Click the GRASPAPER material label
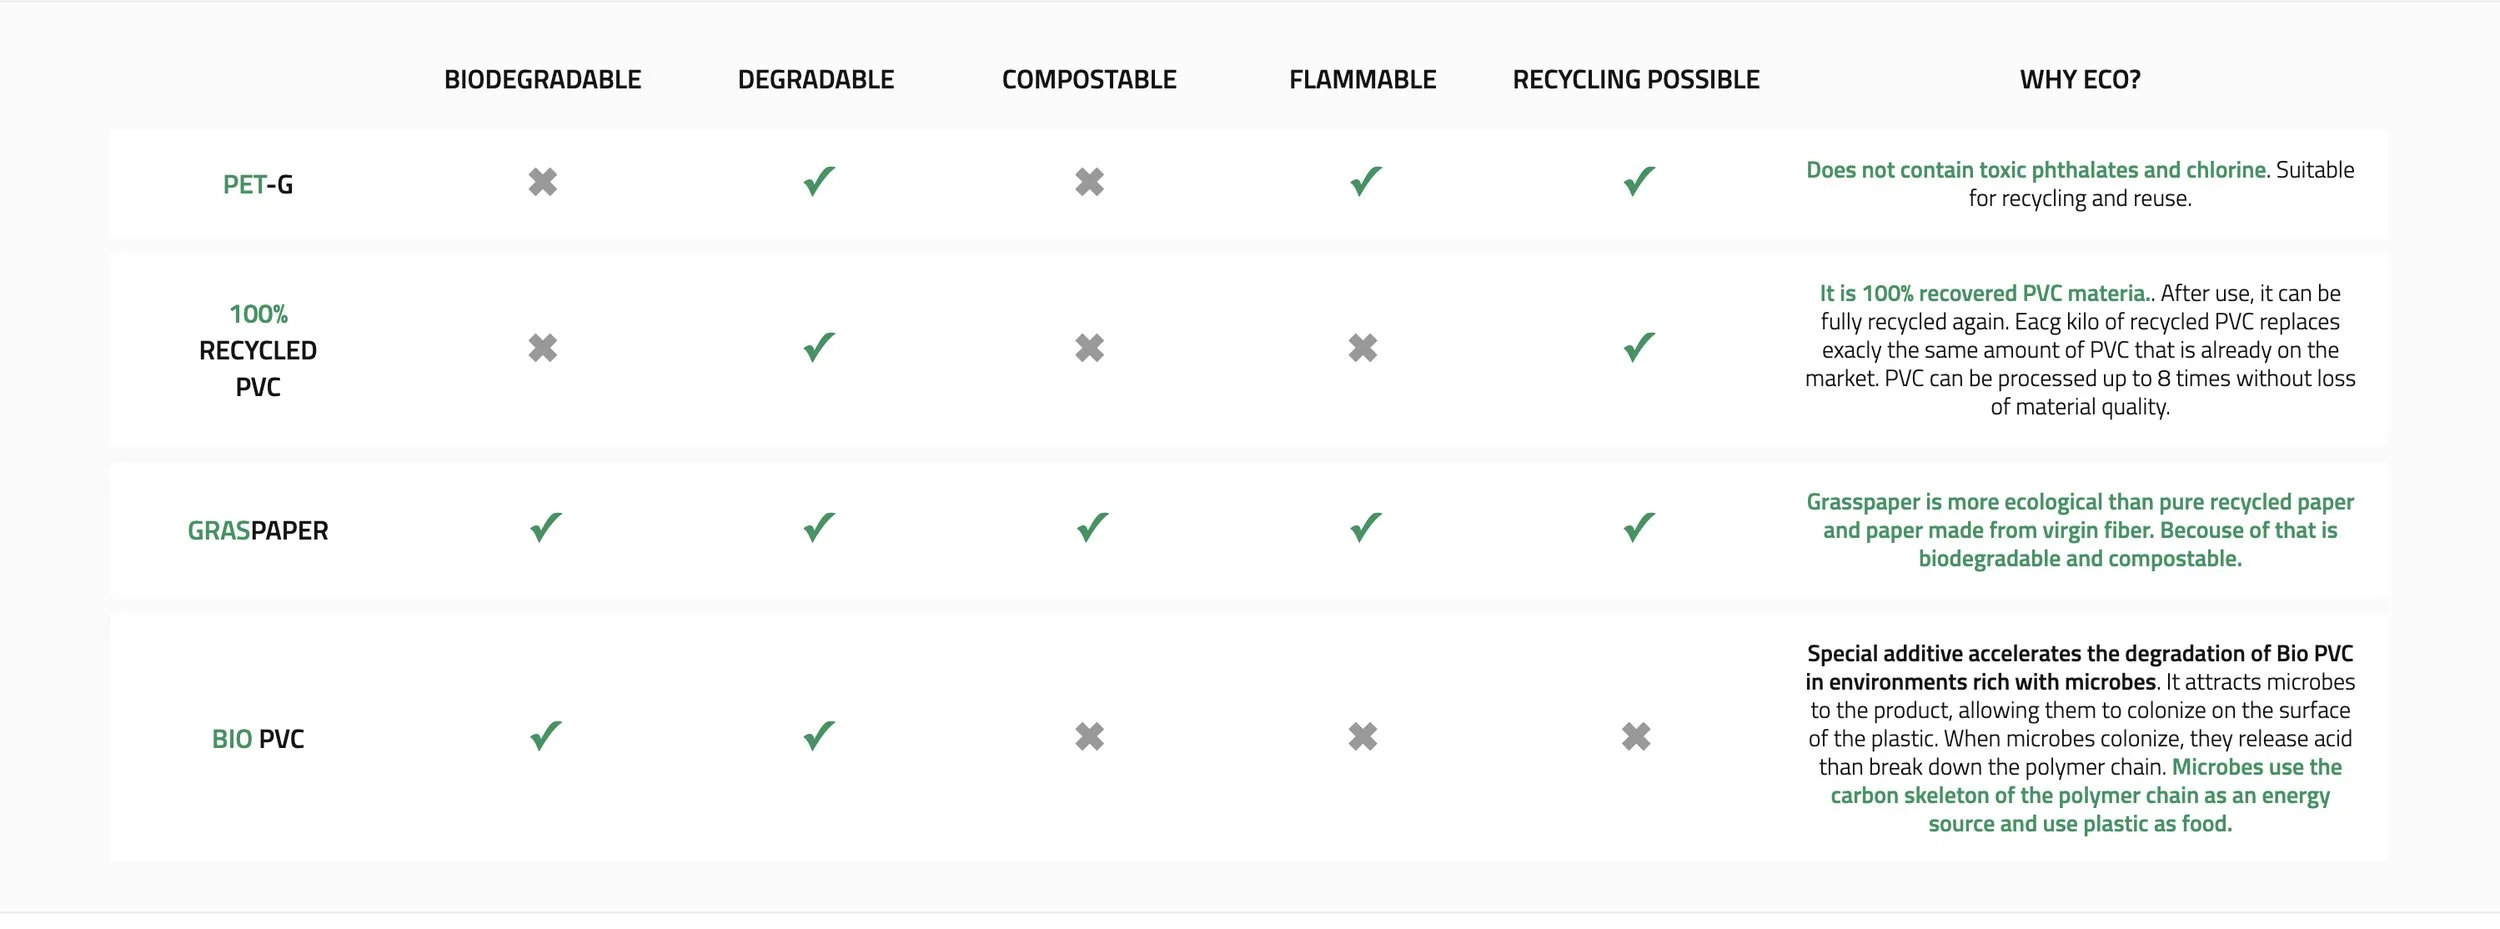The width and height of the screenshot is (2500, 929). click(258, 531)
